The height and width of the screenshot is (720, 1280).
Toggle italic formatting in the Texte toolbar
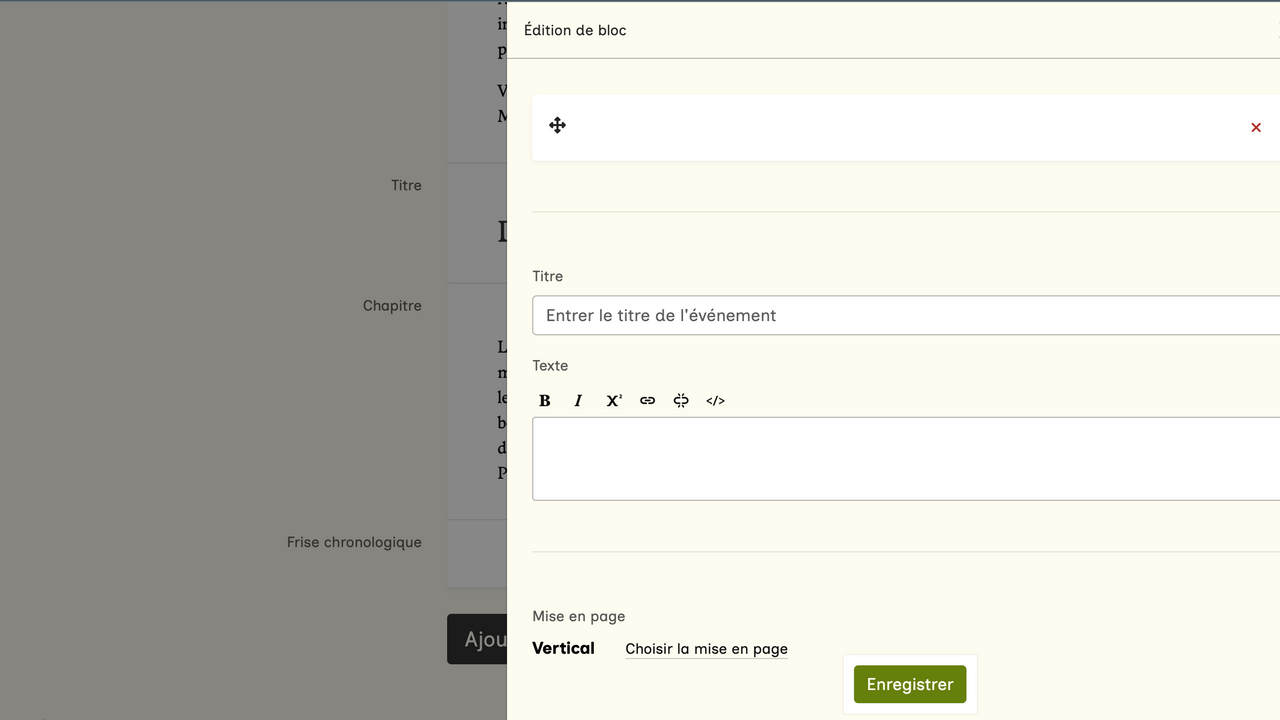coord(578,401)
